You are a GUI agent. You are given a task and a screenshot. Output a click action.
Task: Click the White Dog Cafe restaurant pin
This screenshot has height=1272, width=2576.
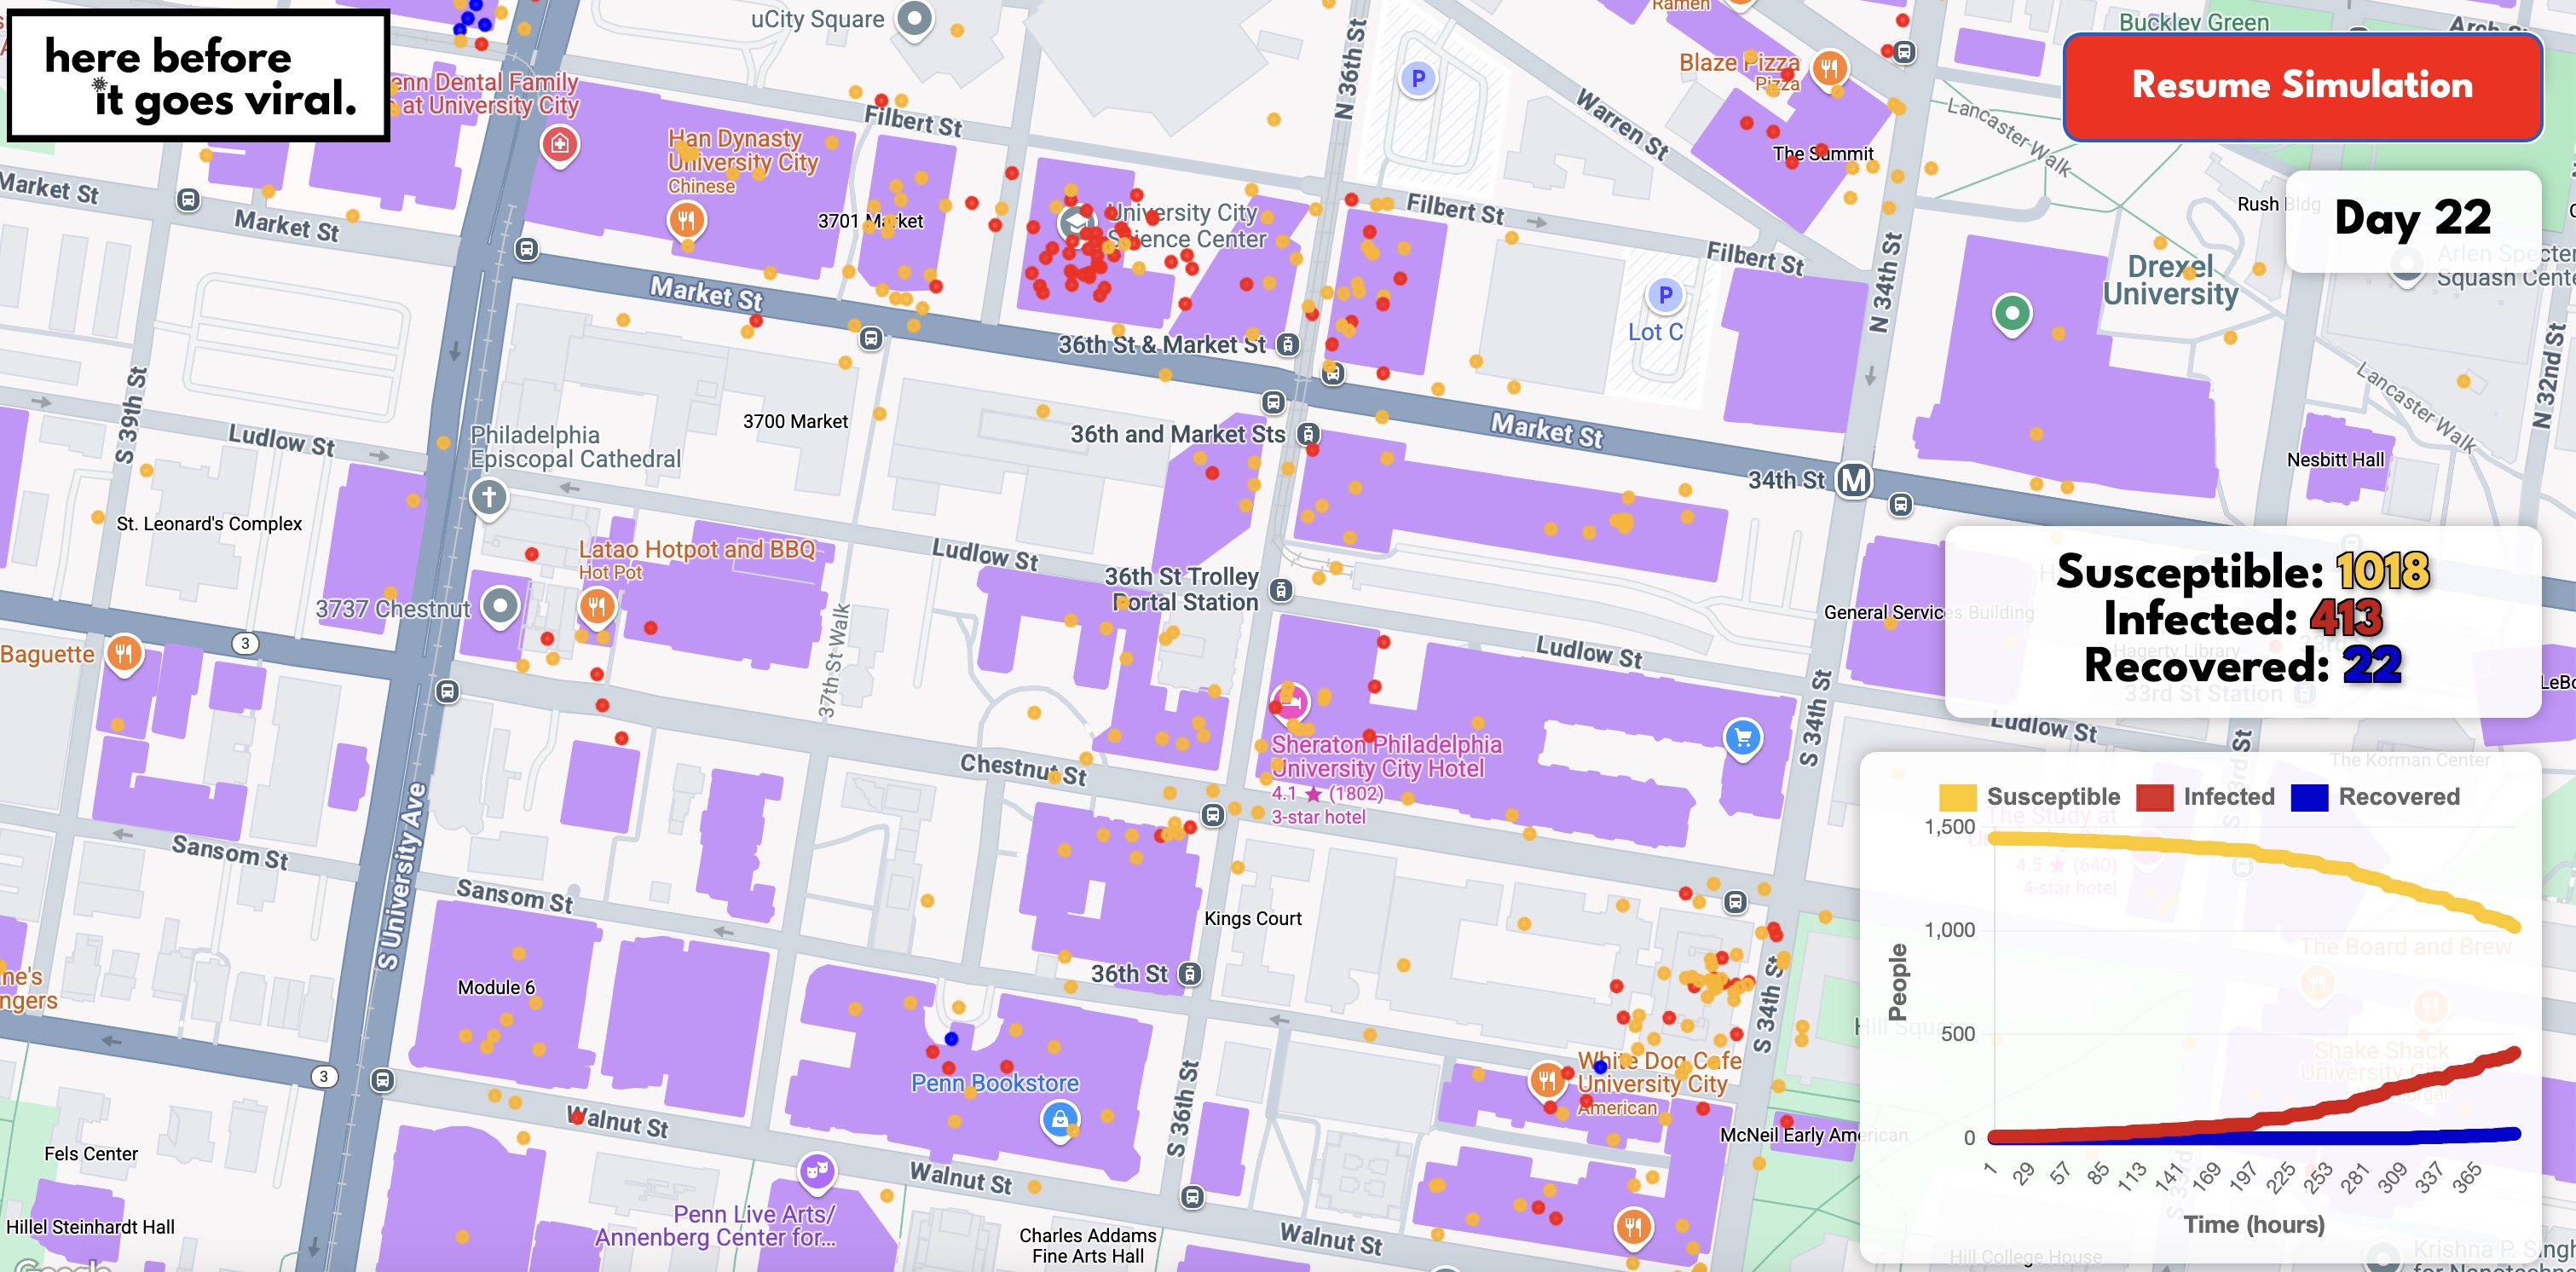(x=1547, y=1080)
